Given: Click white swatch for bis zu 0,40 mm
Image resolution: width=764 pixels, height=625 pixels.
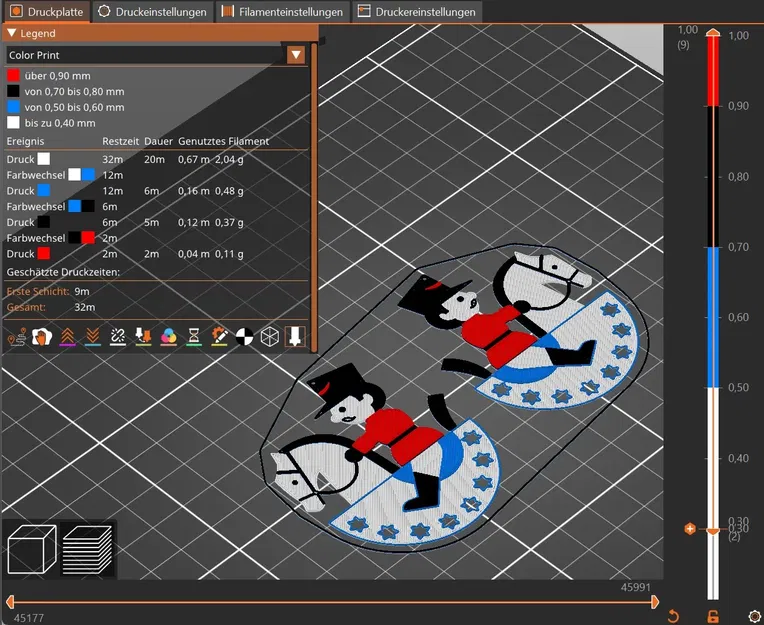Looking at the screenshot, I should click(13, 122).
